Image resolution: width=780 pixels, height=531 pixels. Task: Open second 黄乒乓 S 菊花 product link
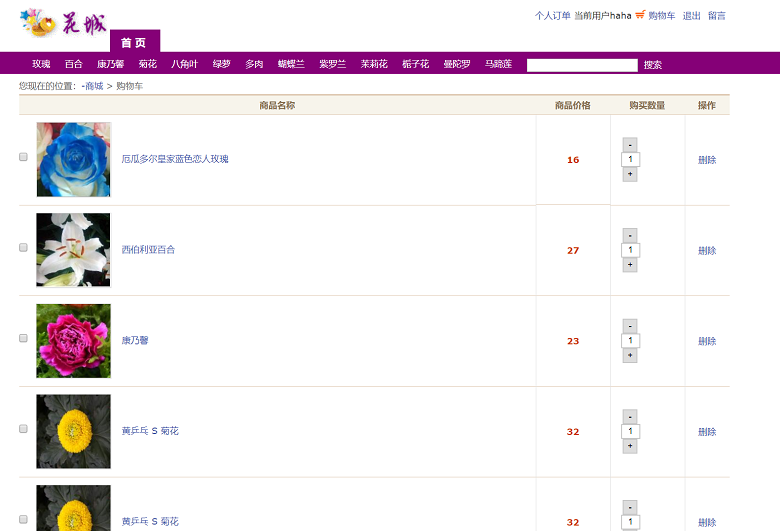150,521
